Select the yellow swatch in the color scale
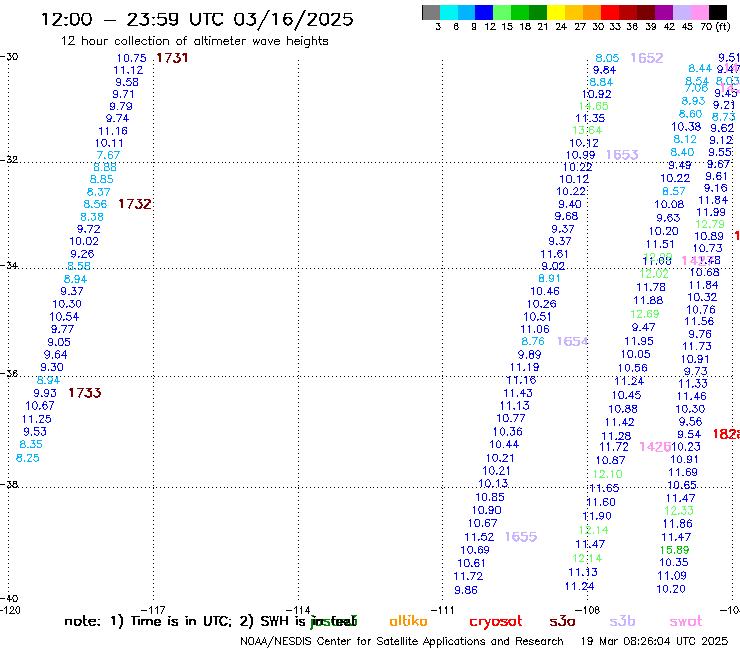Image resolution: width=740 pixels, height=650 pixels. click(x=556, y=12)
